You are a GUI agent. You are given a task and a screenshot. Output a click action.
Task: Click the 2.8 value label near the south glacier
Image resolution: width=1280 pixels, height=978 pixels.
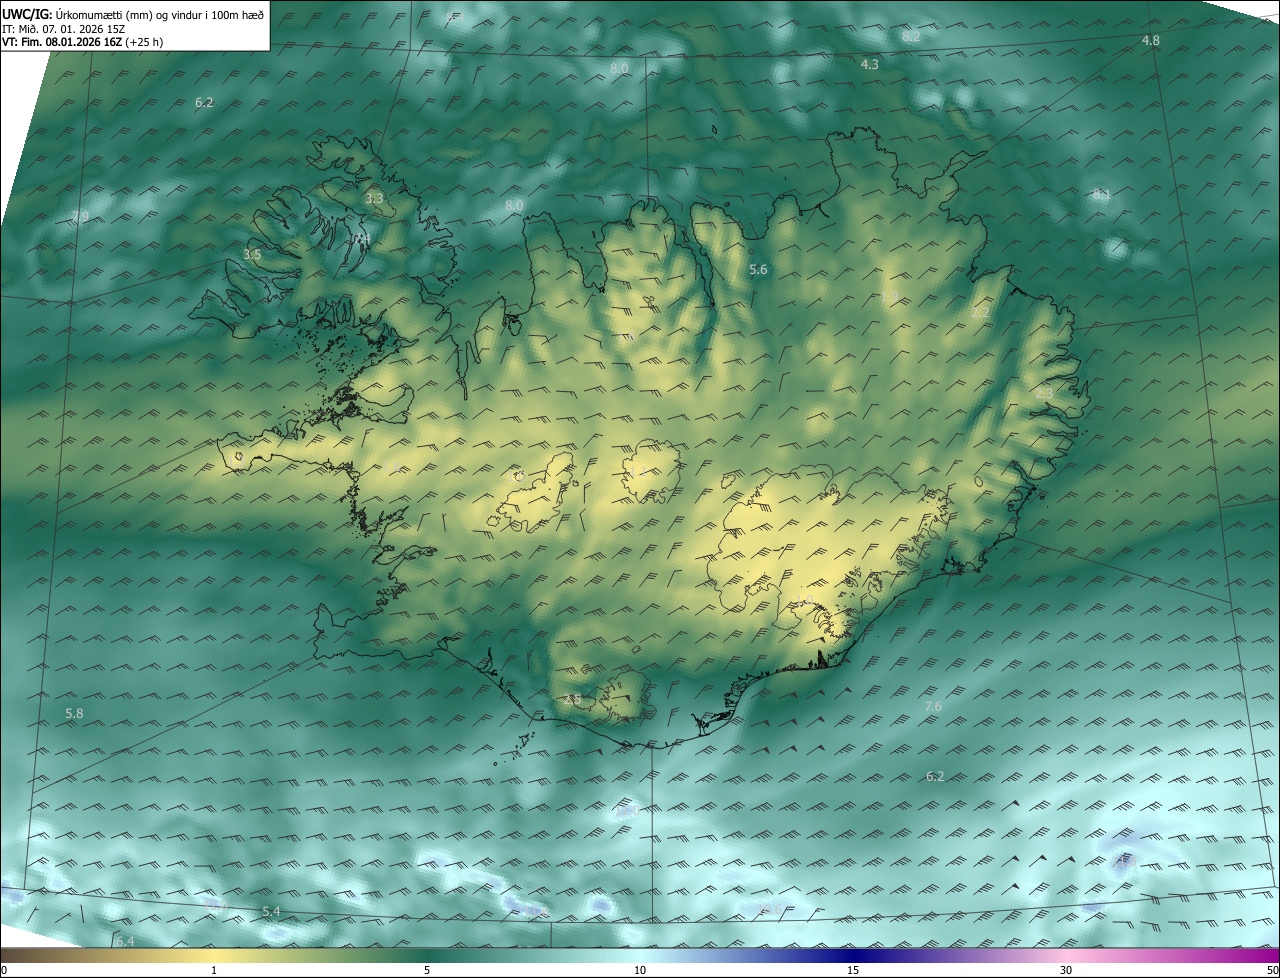click(x=573, y=700)
